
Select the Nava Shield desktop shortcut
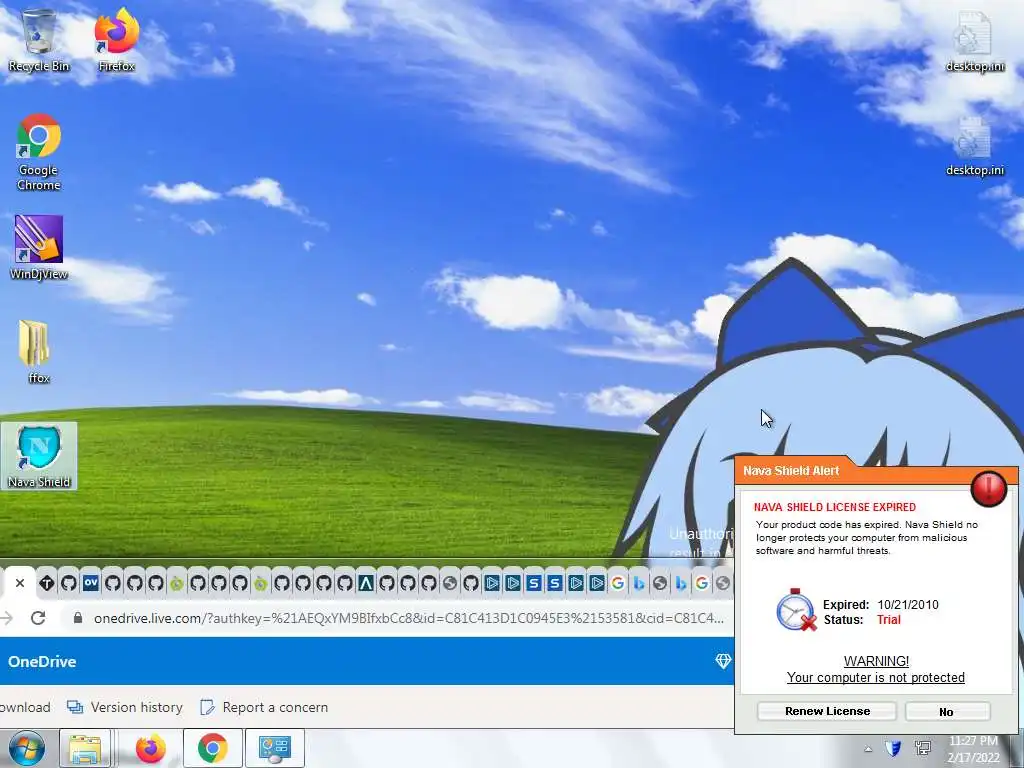pos(39,456)
